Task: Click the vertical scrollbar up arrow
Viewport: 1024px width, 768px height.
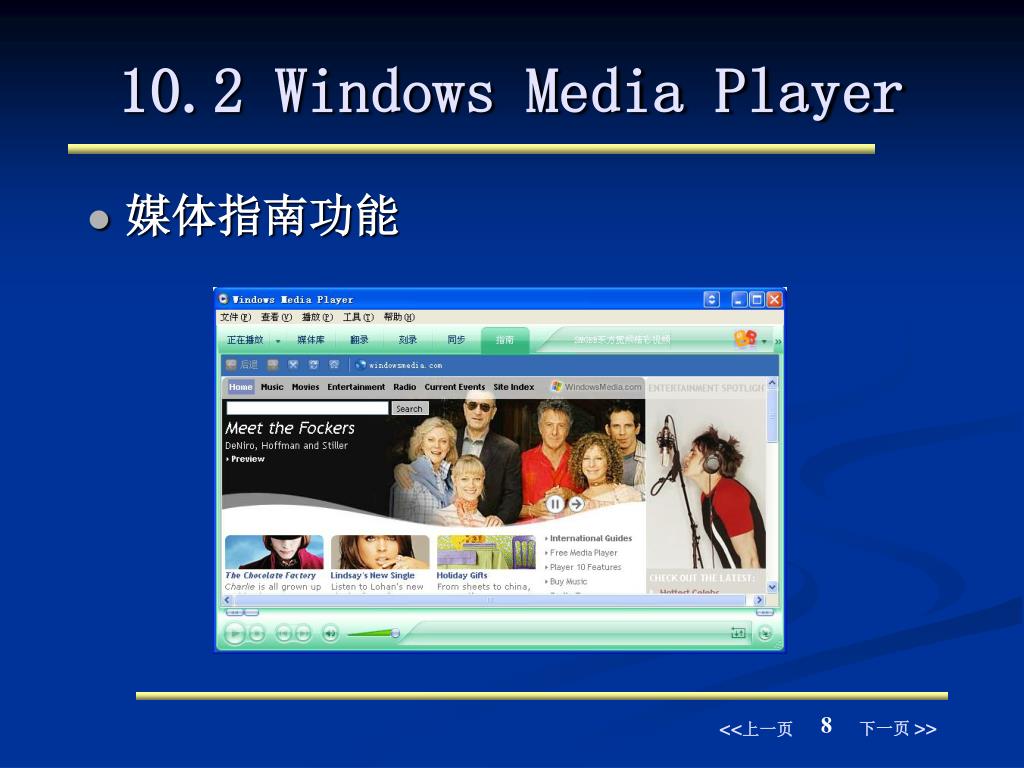Action: [x=772, y=383]
